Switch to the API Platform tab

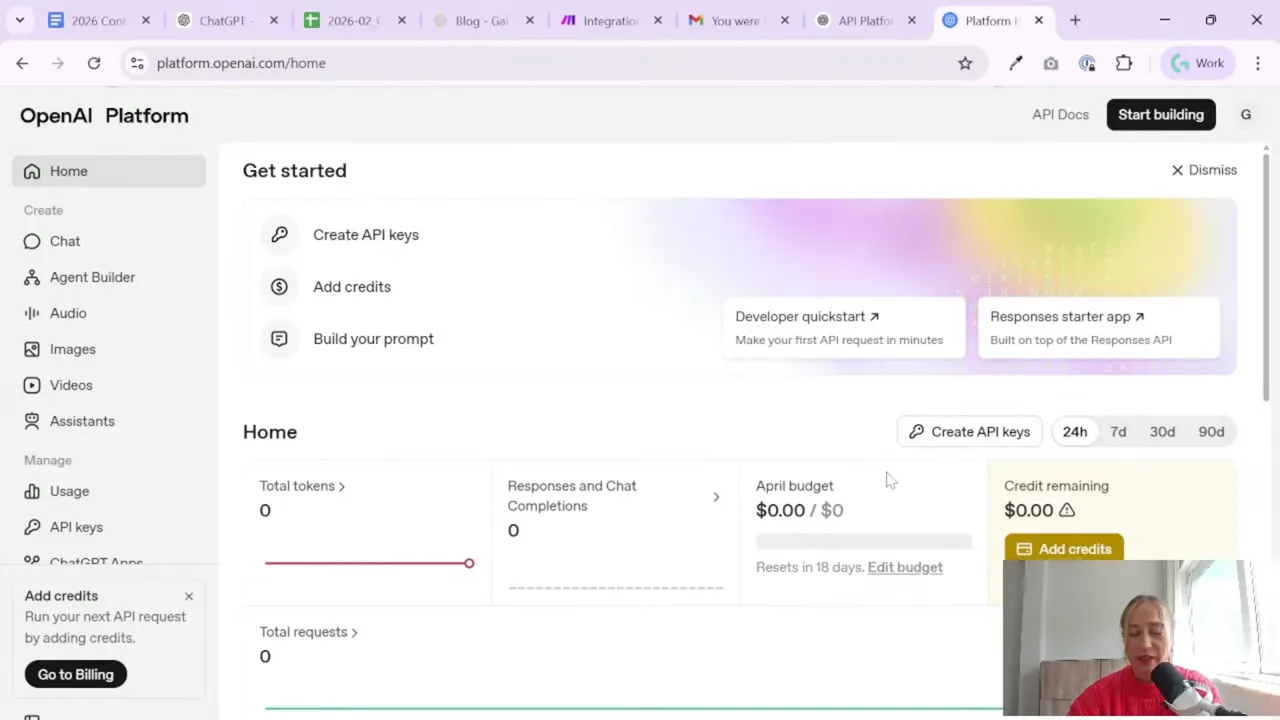[867, 20]
